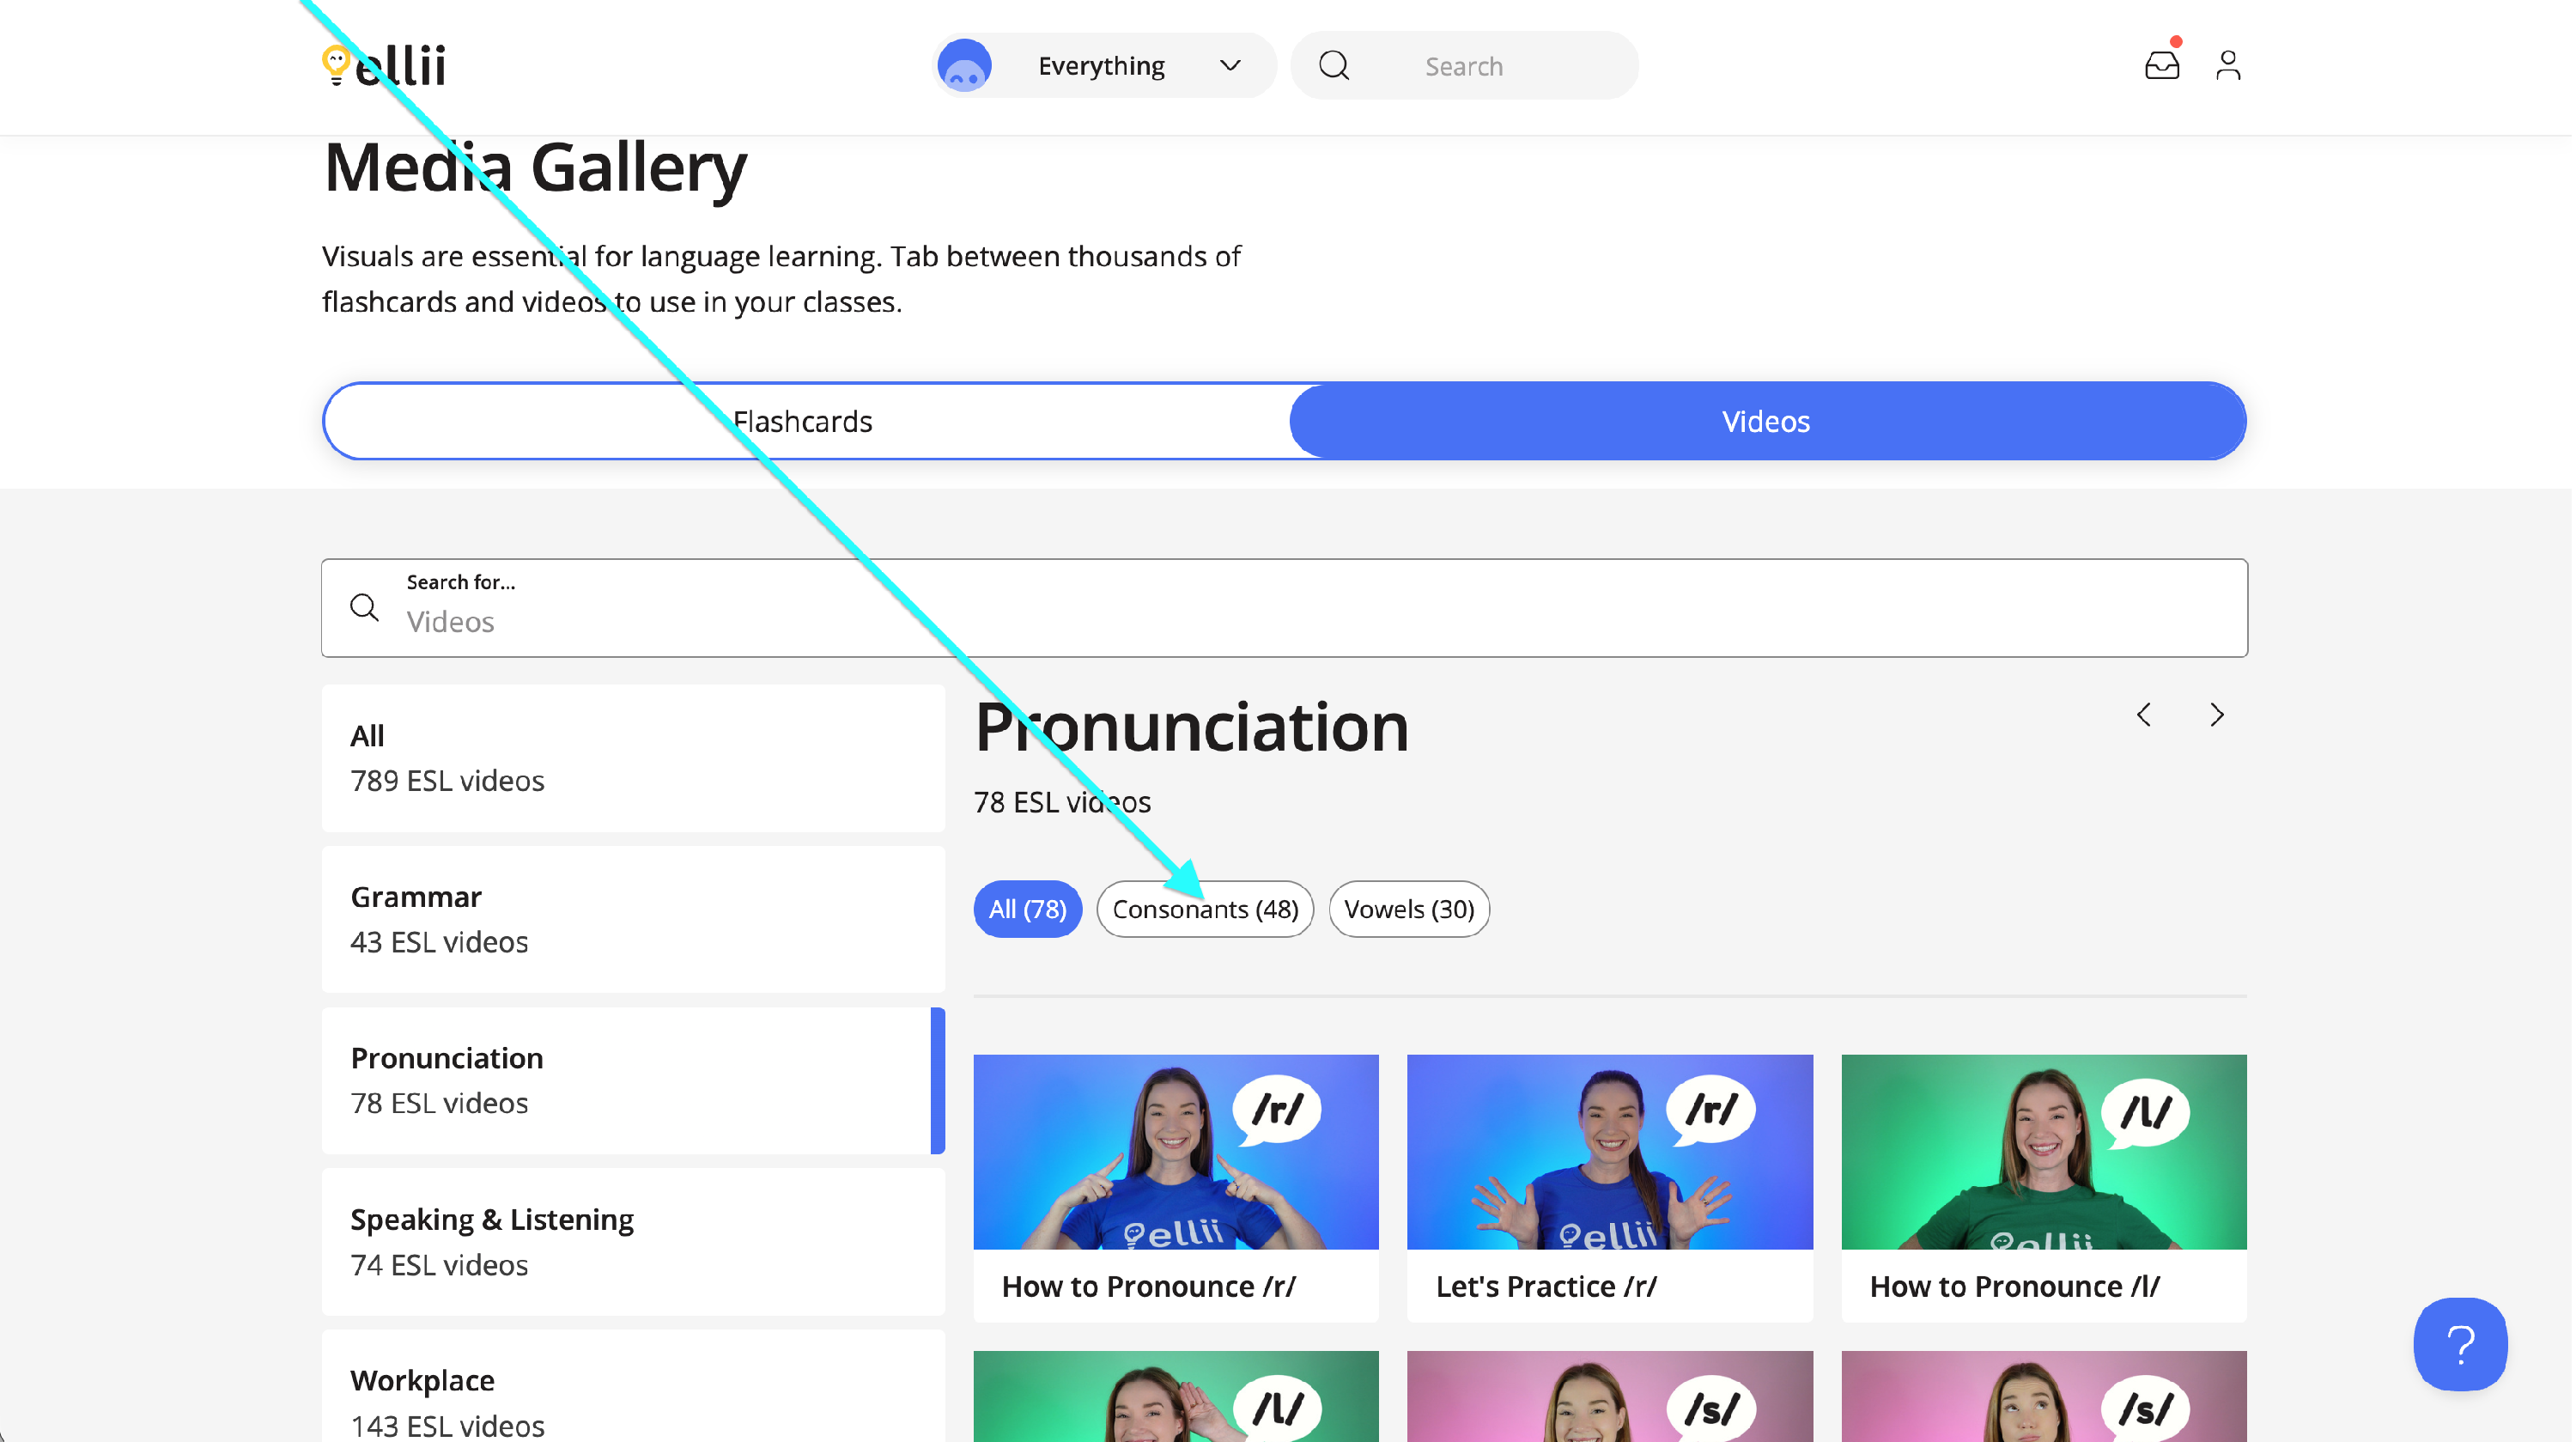Open the How to Pronounce /r/ video
The width and height of the screenshot is (2576, 1442).
pyautogui.click(x=1176, y=1187)
